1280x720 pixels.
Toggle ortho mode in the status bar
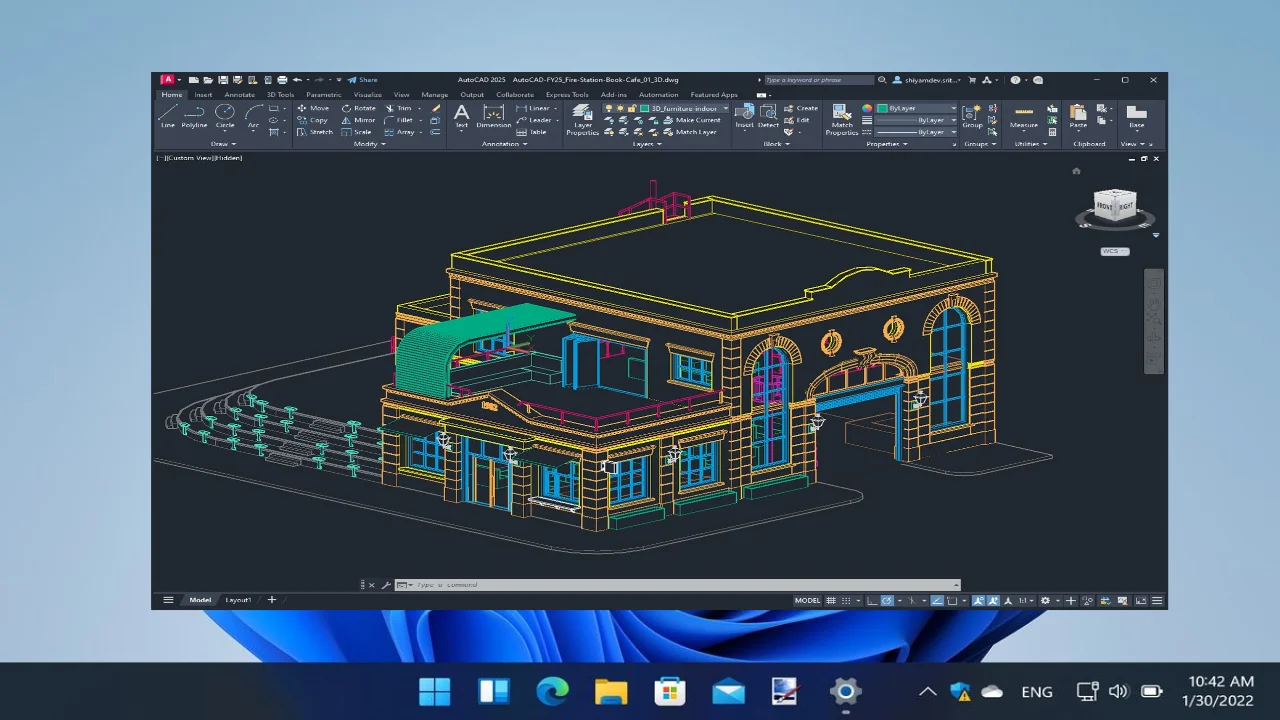click(x=872, y=601)
